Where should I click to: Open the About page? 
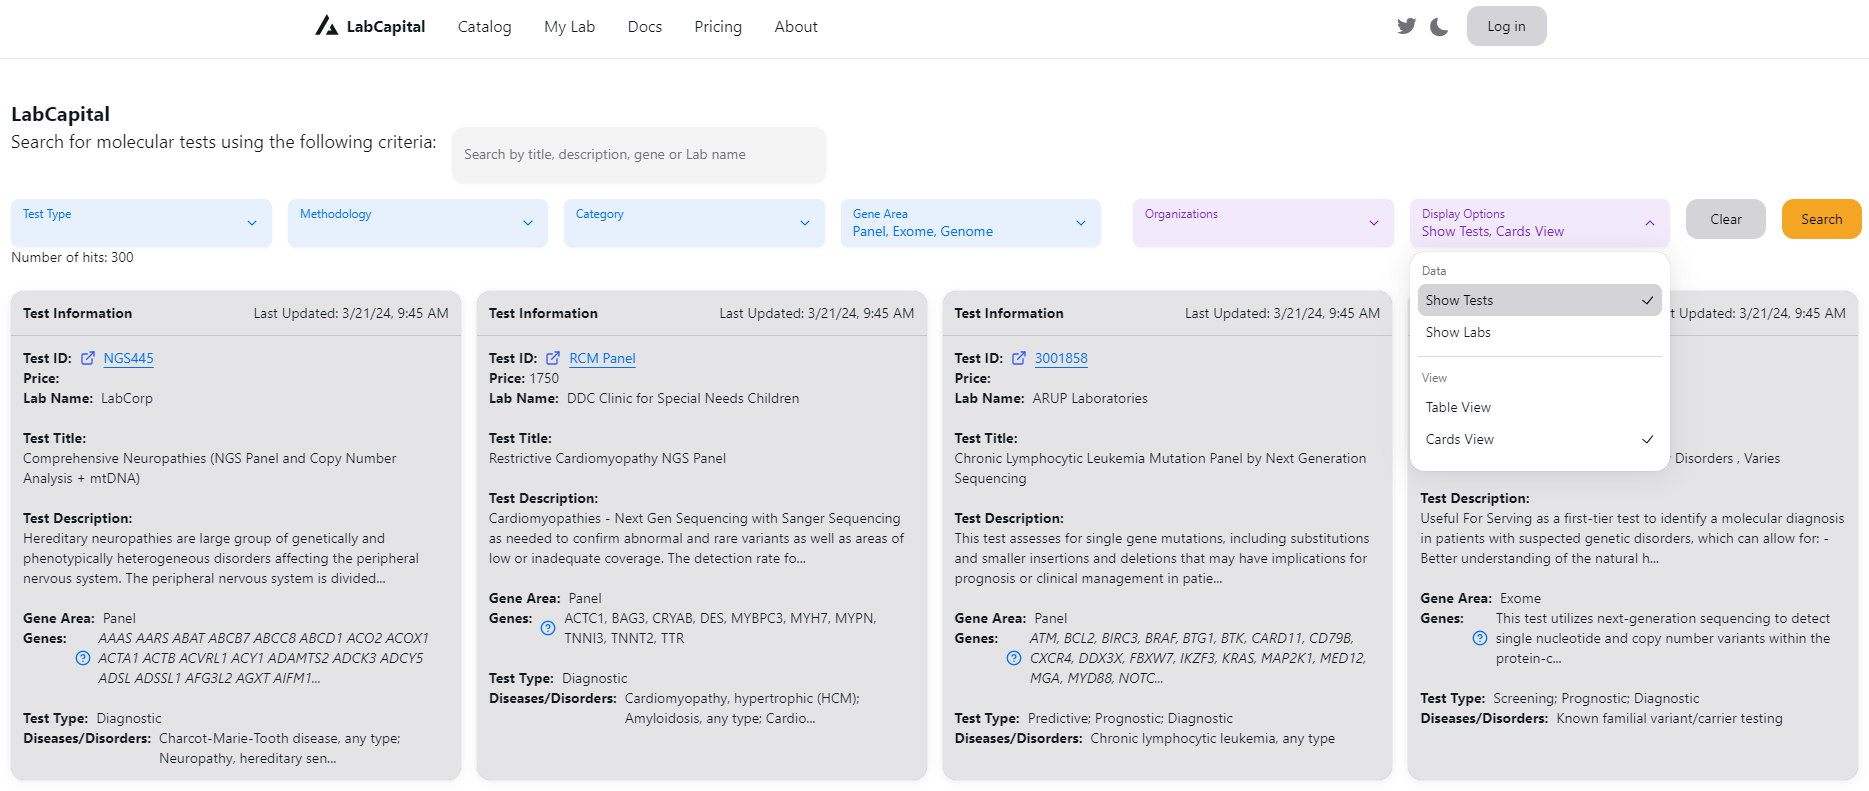click(x=796, y=27)
